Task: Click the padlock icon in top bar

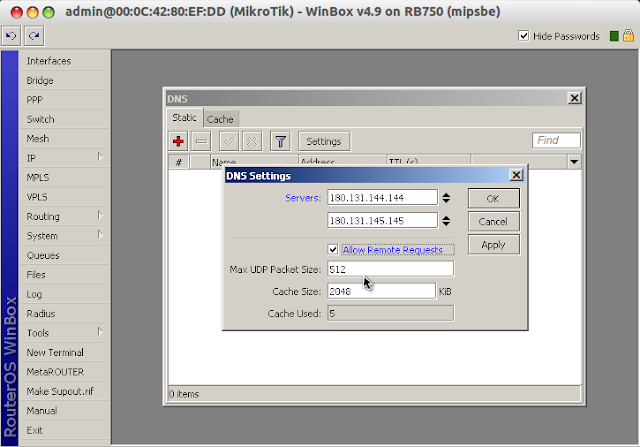Action: tap(629, 36)
